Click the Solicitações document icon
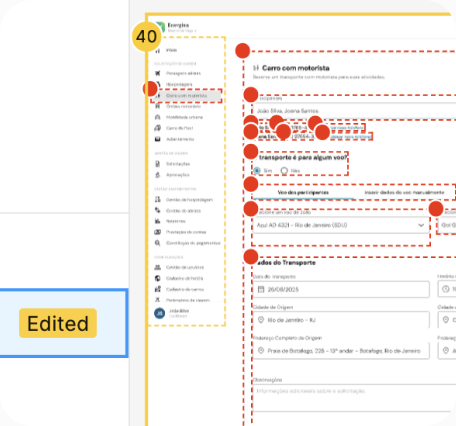Image resolution: width=456 pixels, height=426 pixels. coord(158,164)
